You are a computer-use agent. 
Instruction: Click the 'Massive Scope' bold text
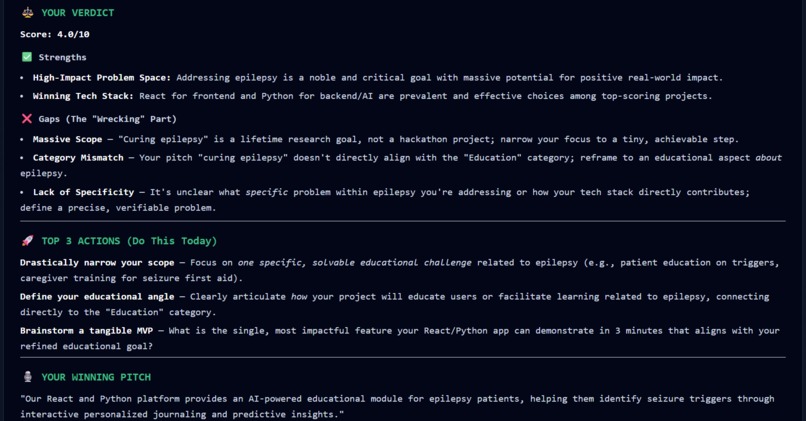point(67,139)
